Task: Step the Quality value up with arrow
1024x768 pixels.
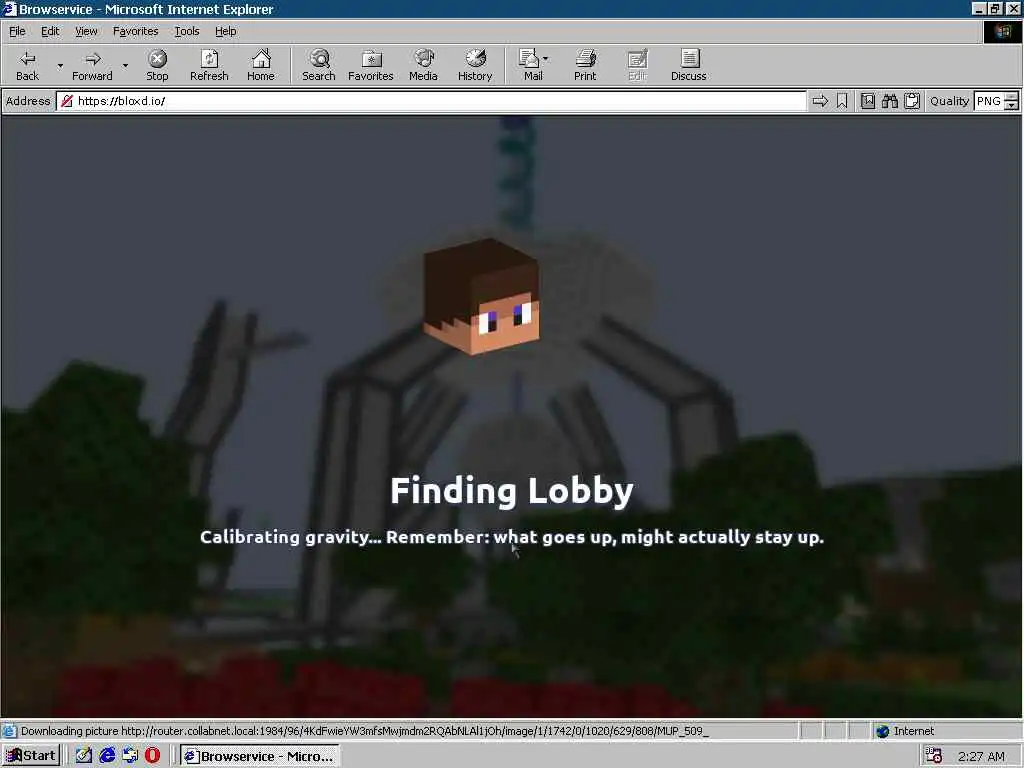Action: [x=1012, y=97]
